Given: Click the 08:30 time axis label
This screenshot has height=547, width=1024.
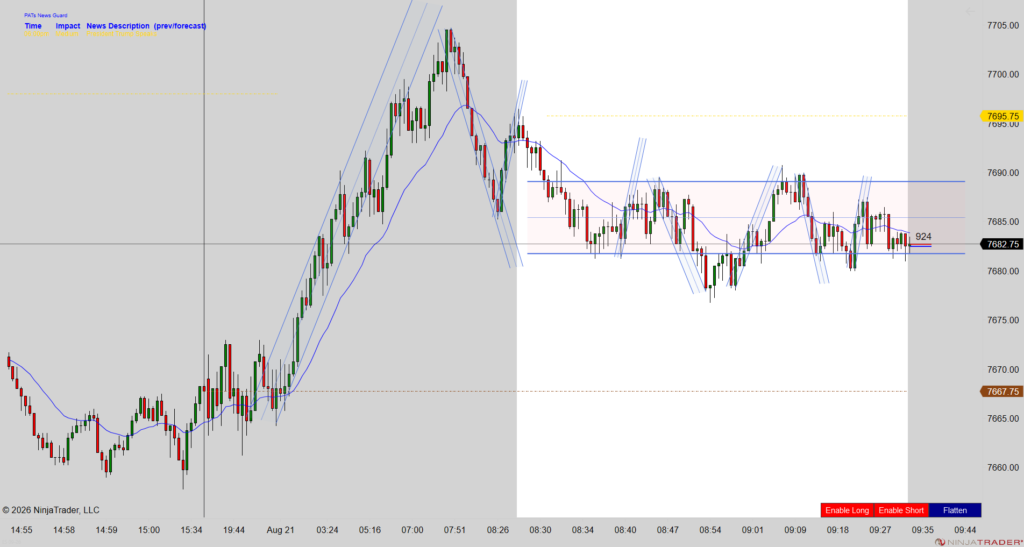Looking at the screenshot, I should click(x=540, y=529).
